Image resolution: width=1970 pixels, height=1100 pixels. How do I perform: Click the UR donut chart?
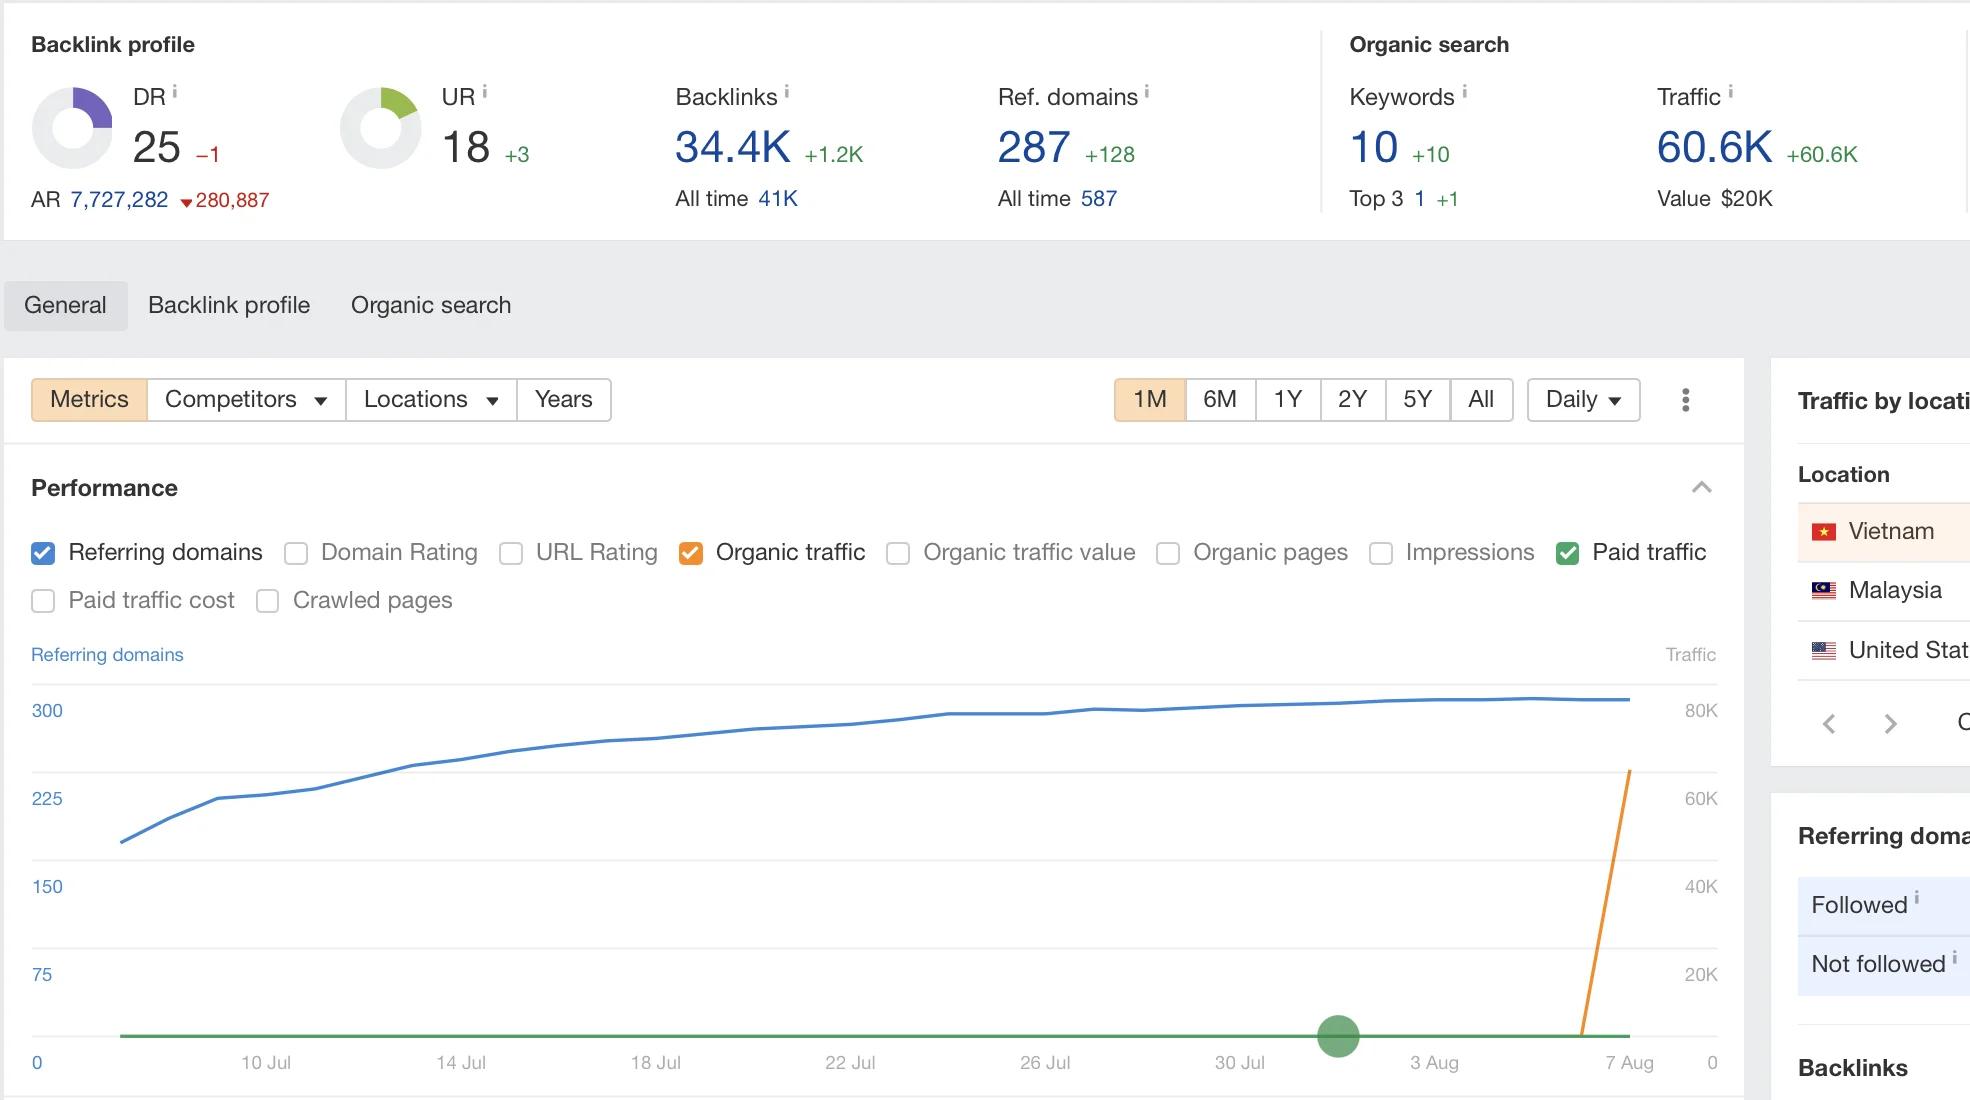380,128
